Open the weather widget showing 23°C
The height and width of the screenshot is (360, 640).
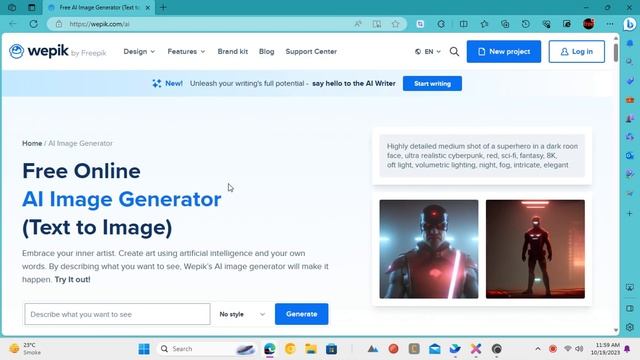click(25, 349)
